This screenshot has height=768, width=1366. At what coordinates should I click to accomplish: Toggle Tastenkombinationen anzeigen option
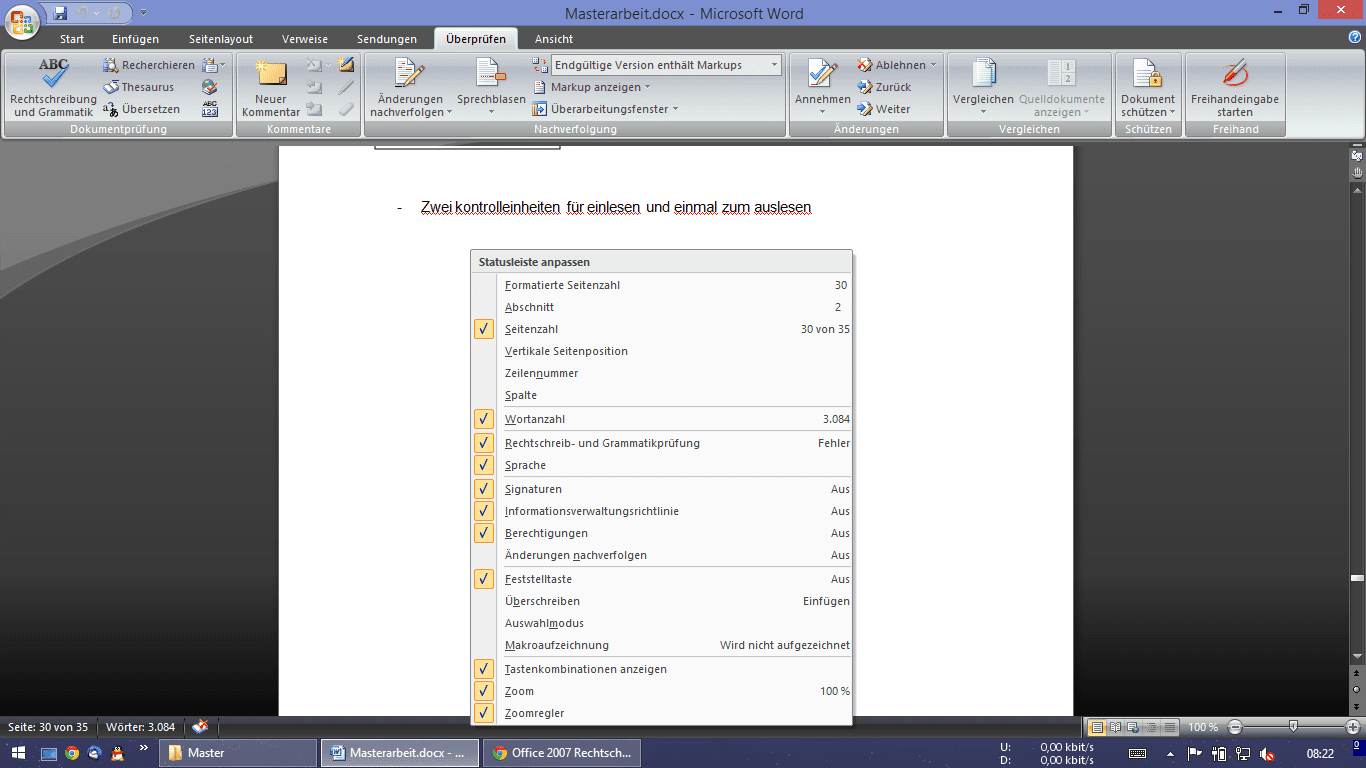pyautogui.click(x=662, y=669)
